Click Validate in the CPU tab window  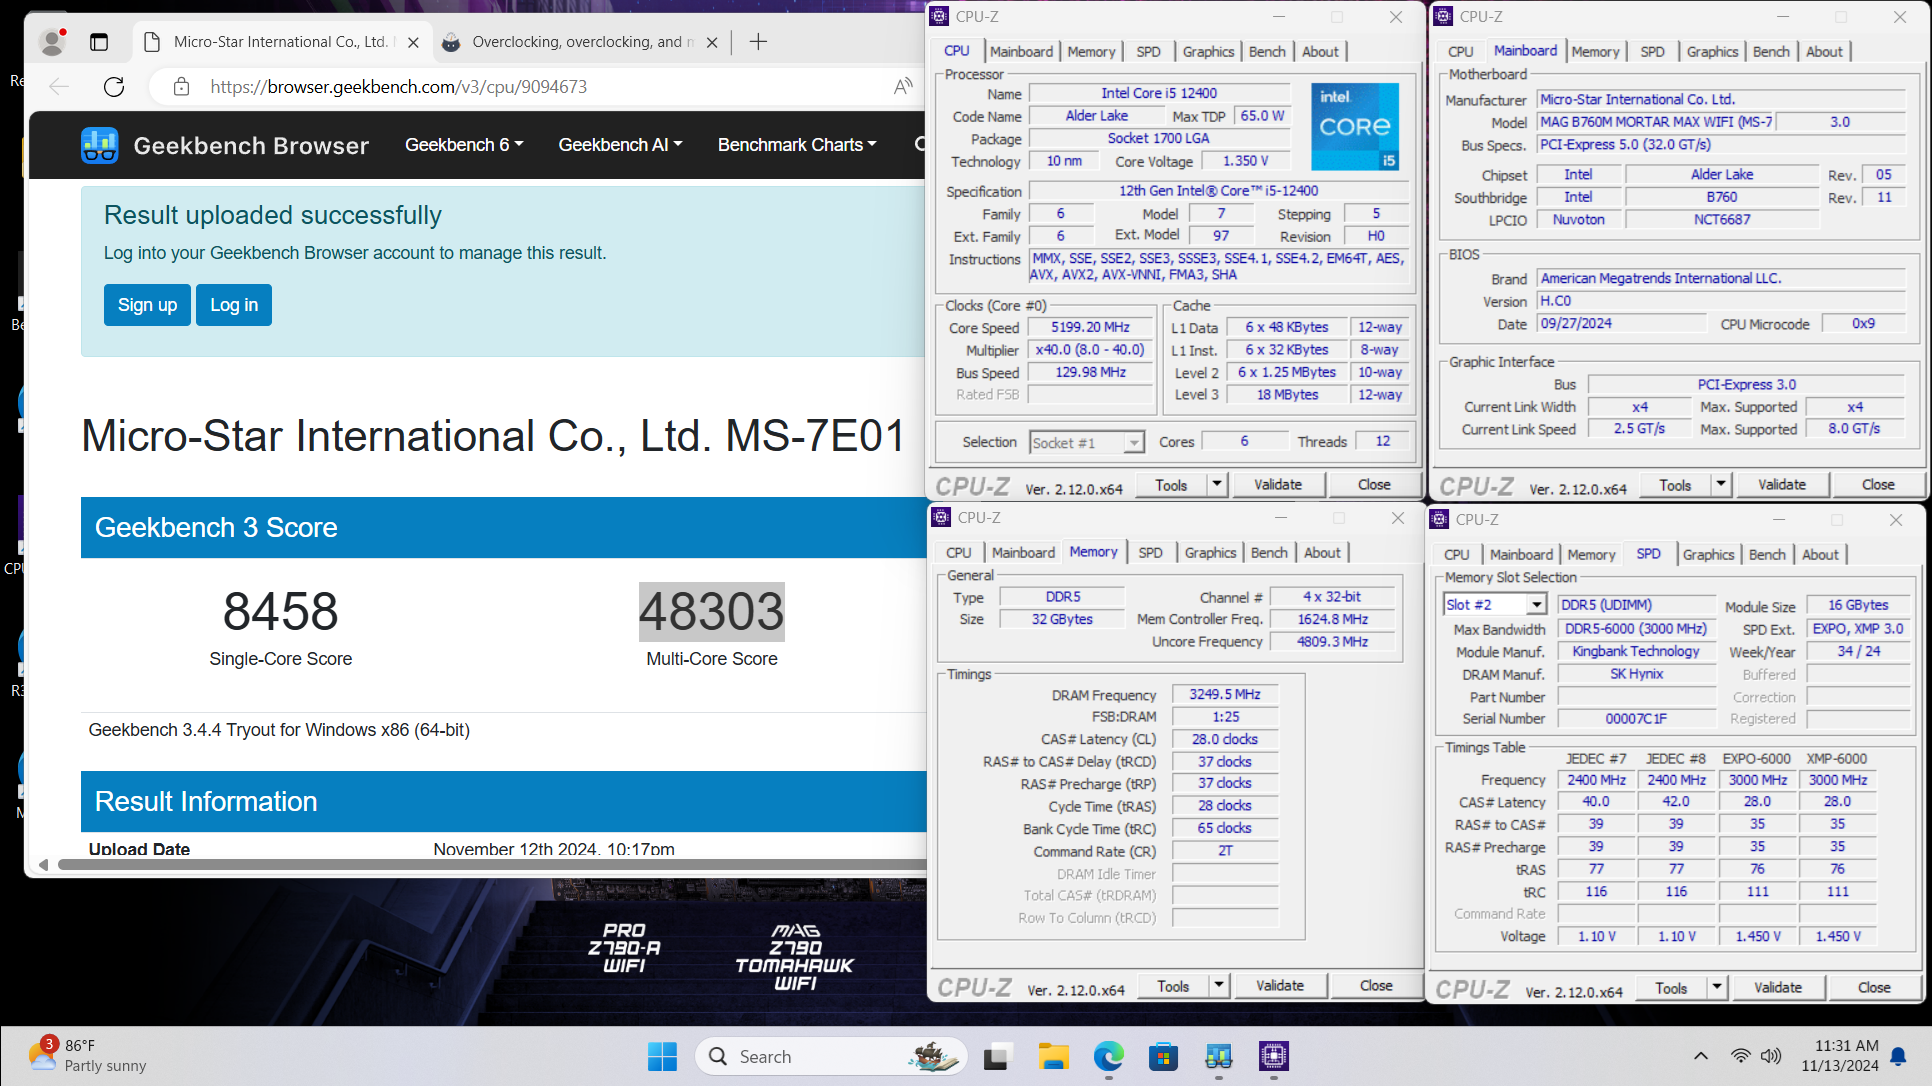click(x=1278, y=484)
